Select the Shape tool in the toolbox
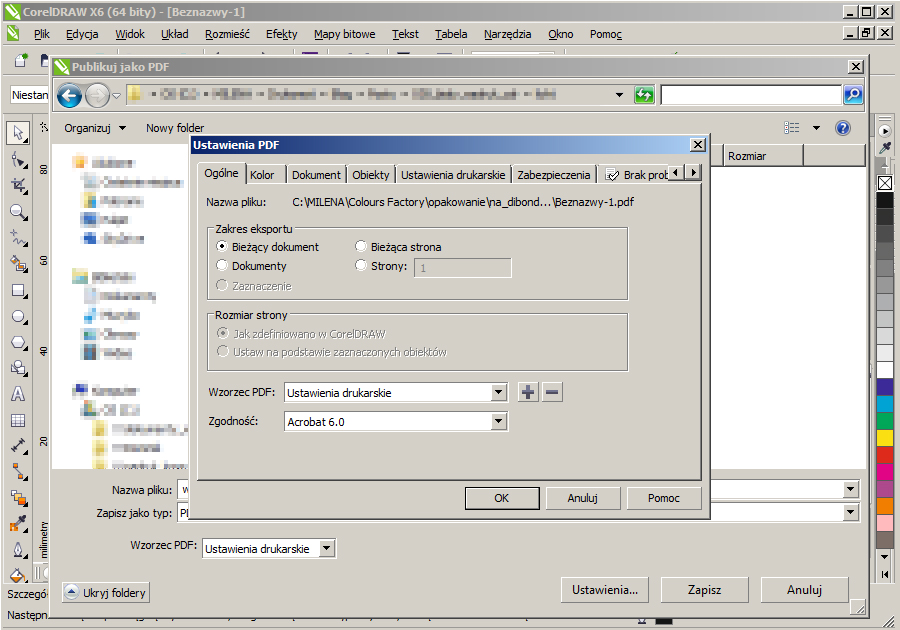This screenshot has width=900, height=630. tap(18, 160)
